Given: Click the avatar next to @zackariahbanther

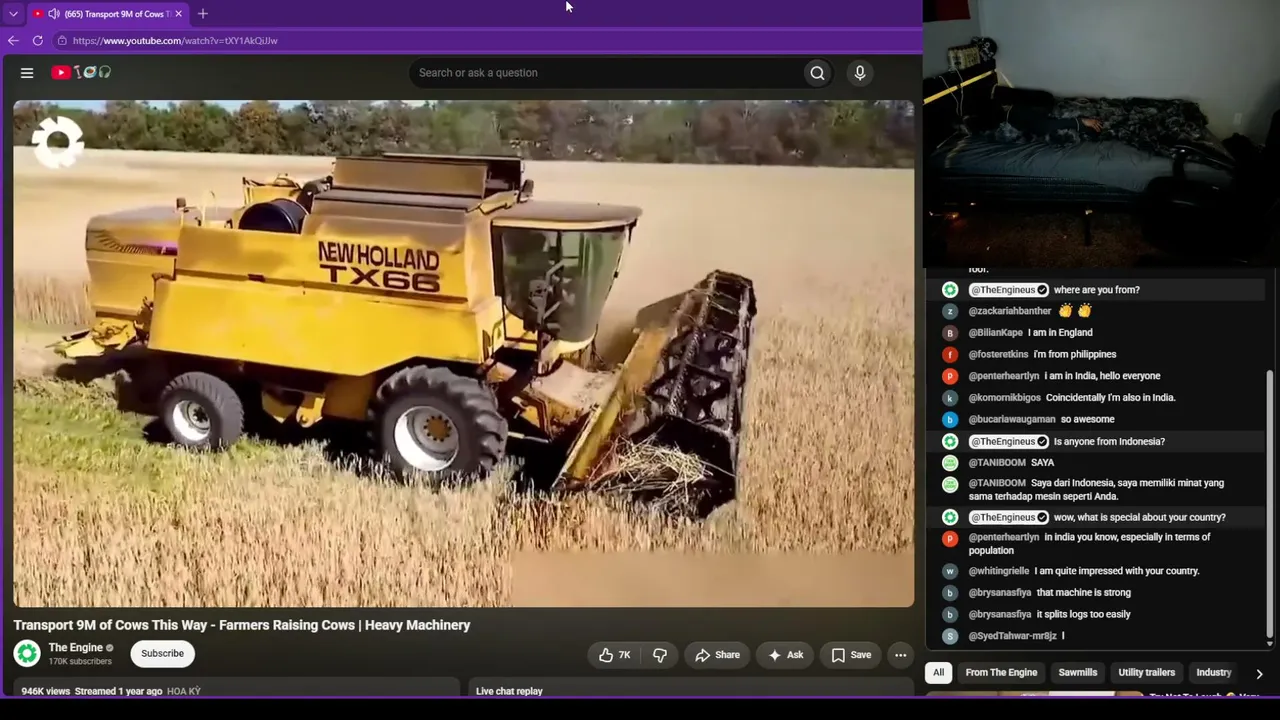Looking at the screenshot, I should (950, 311).
